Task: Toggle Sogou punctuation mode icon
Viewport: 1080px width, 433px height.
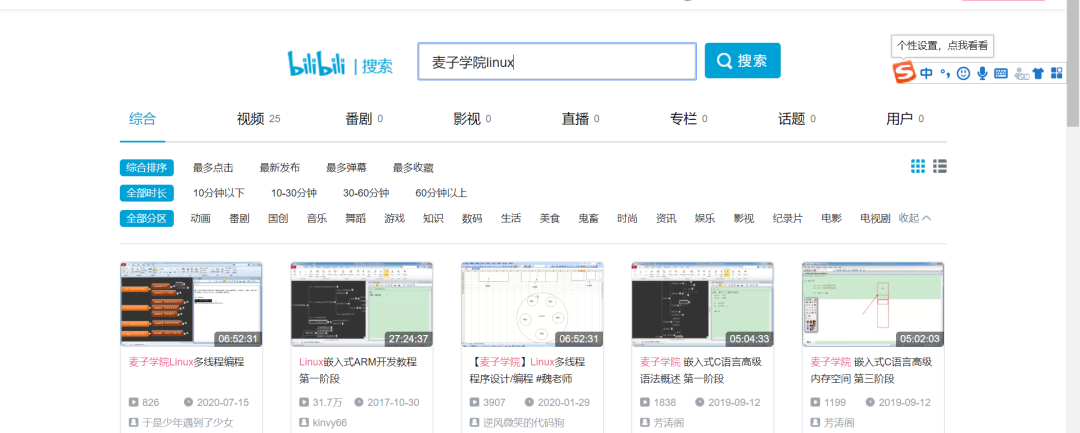Action: pos(945,73)
